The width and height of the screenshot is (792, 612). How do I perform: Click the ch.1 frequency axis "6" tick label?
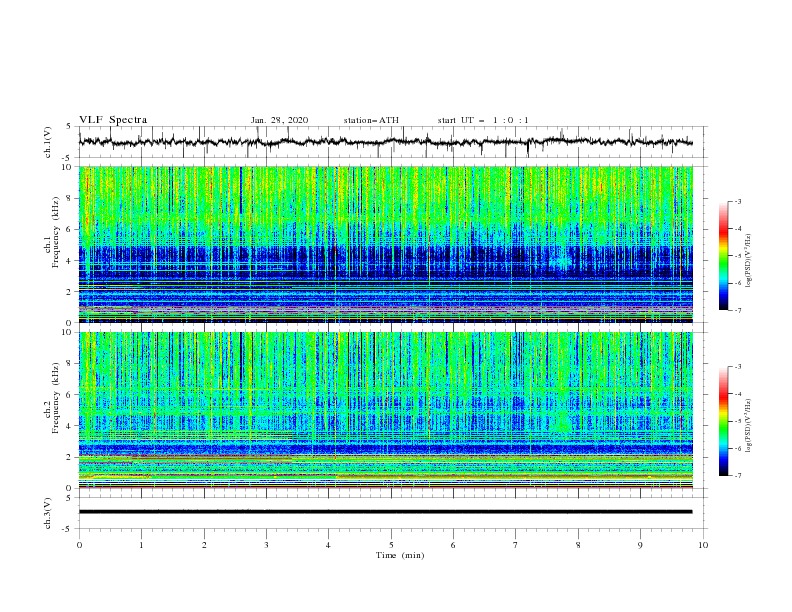(x=70, y=229)
